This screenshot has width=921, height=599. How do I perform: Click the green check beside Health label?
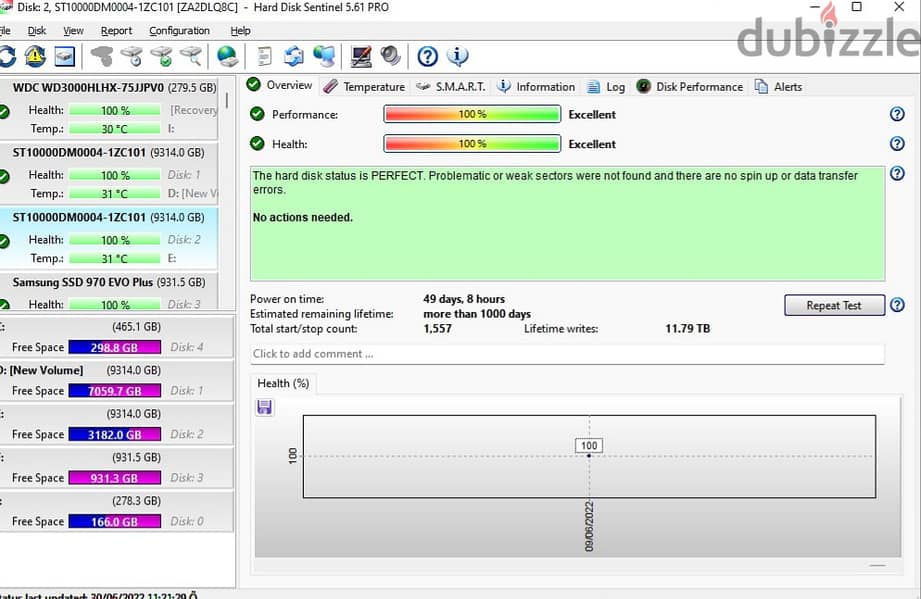257,143
